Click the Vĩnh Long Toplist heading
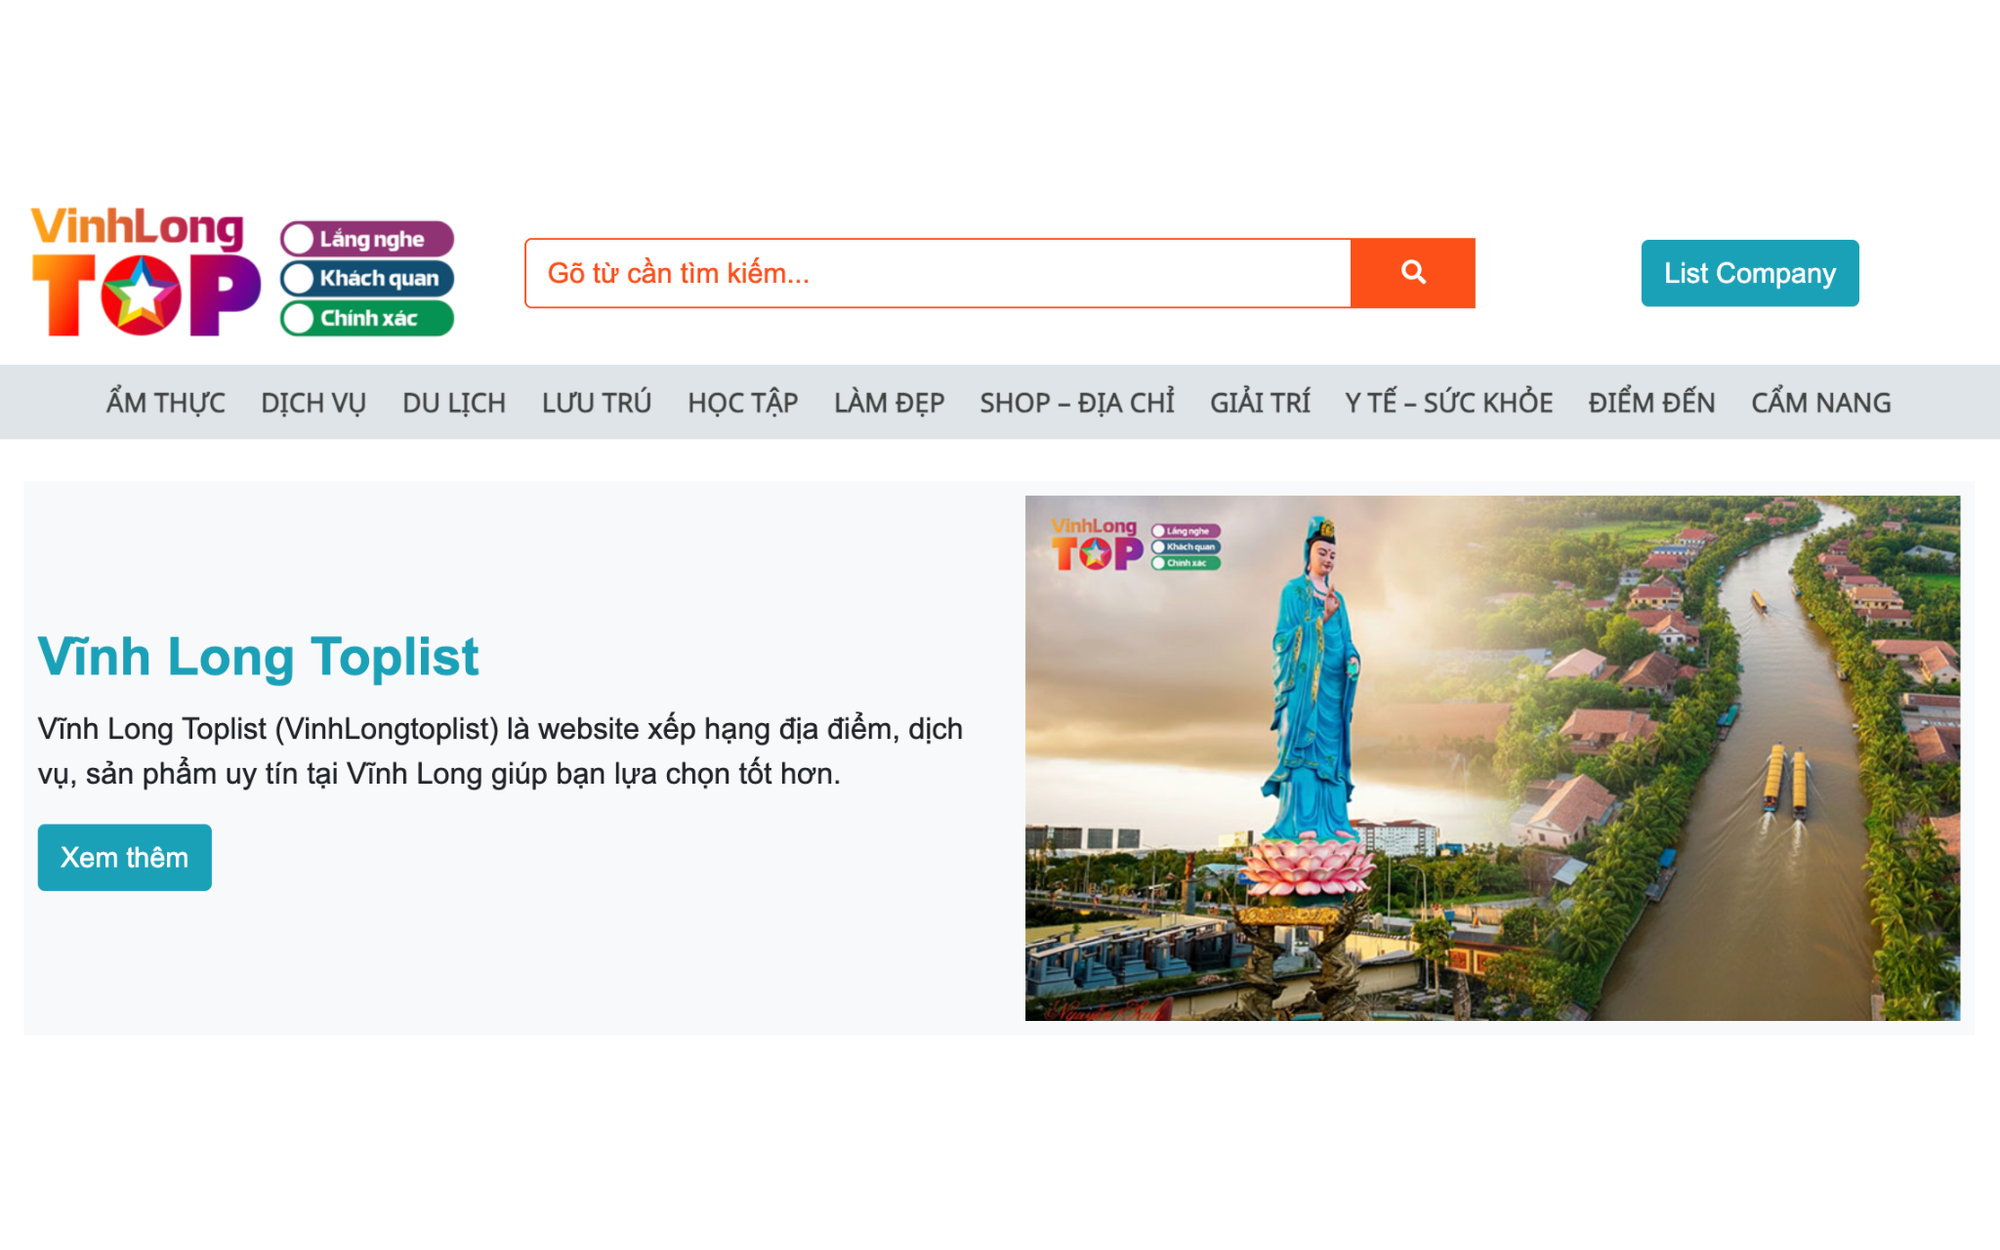Image resolution: width=2000 pixels, height=1250 pixels. click(x=258, y=657)
